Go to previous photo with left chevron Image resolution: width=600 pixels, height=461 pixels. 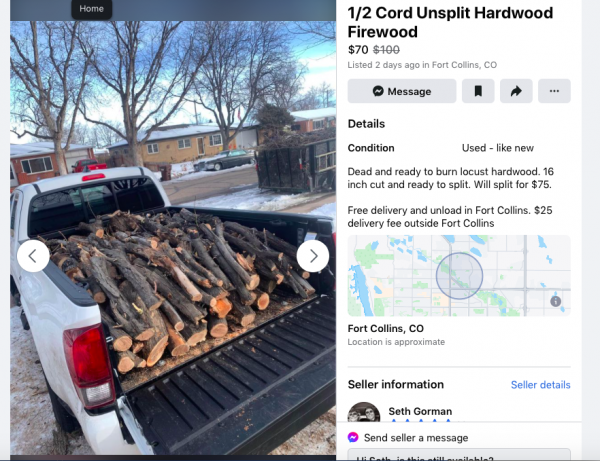pos(33,256)
